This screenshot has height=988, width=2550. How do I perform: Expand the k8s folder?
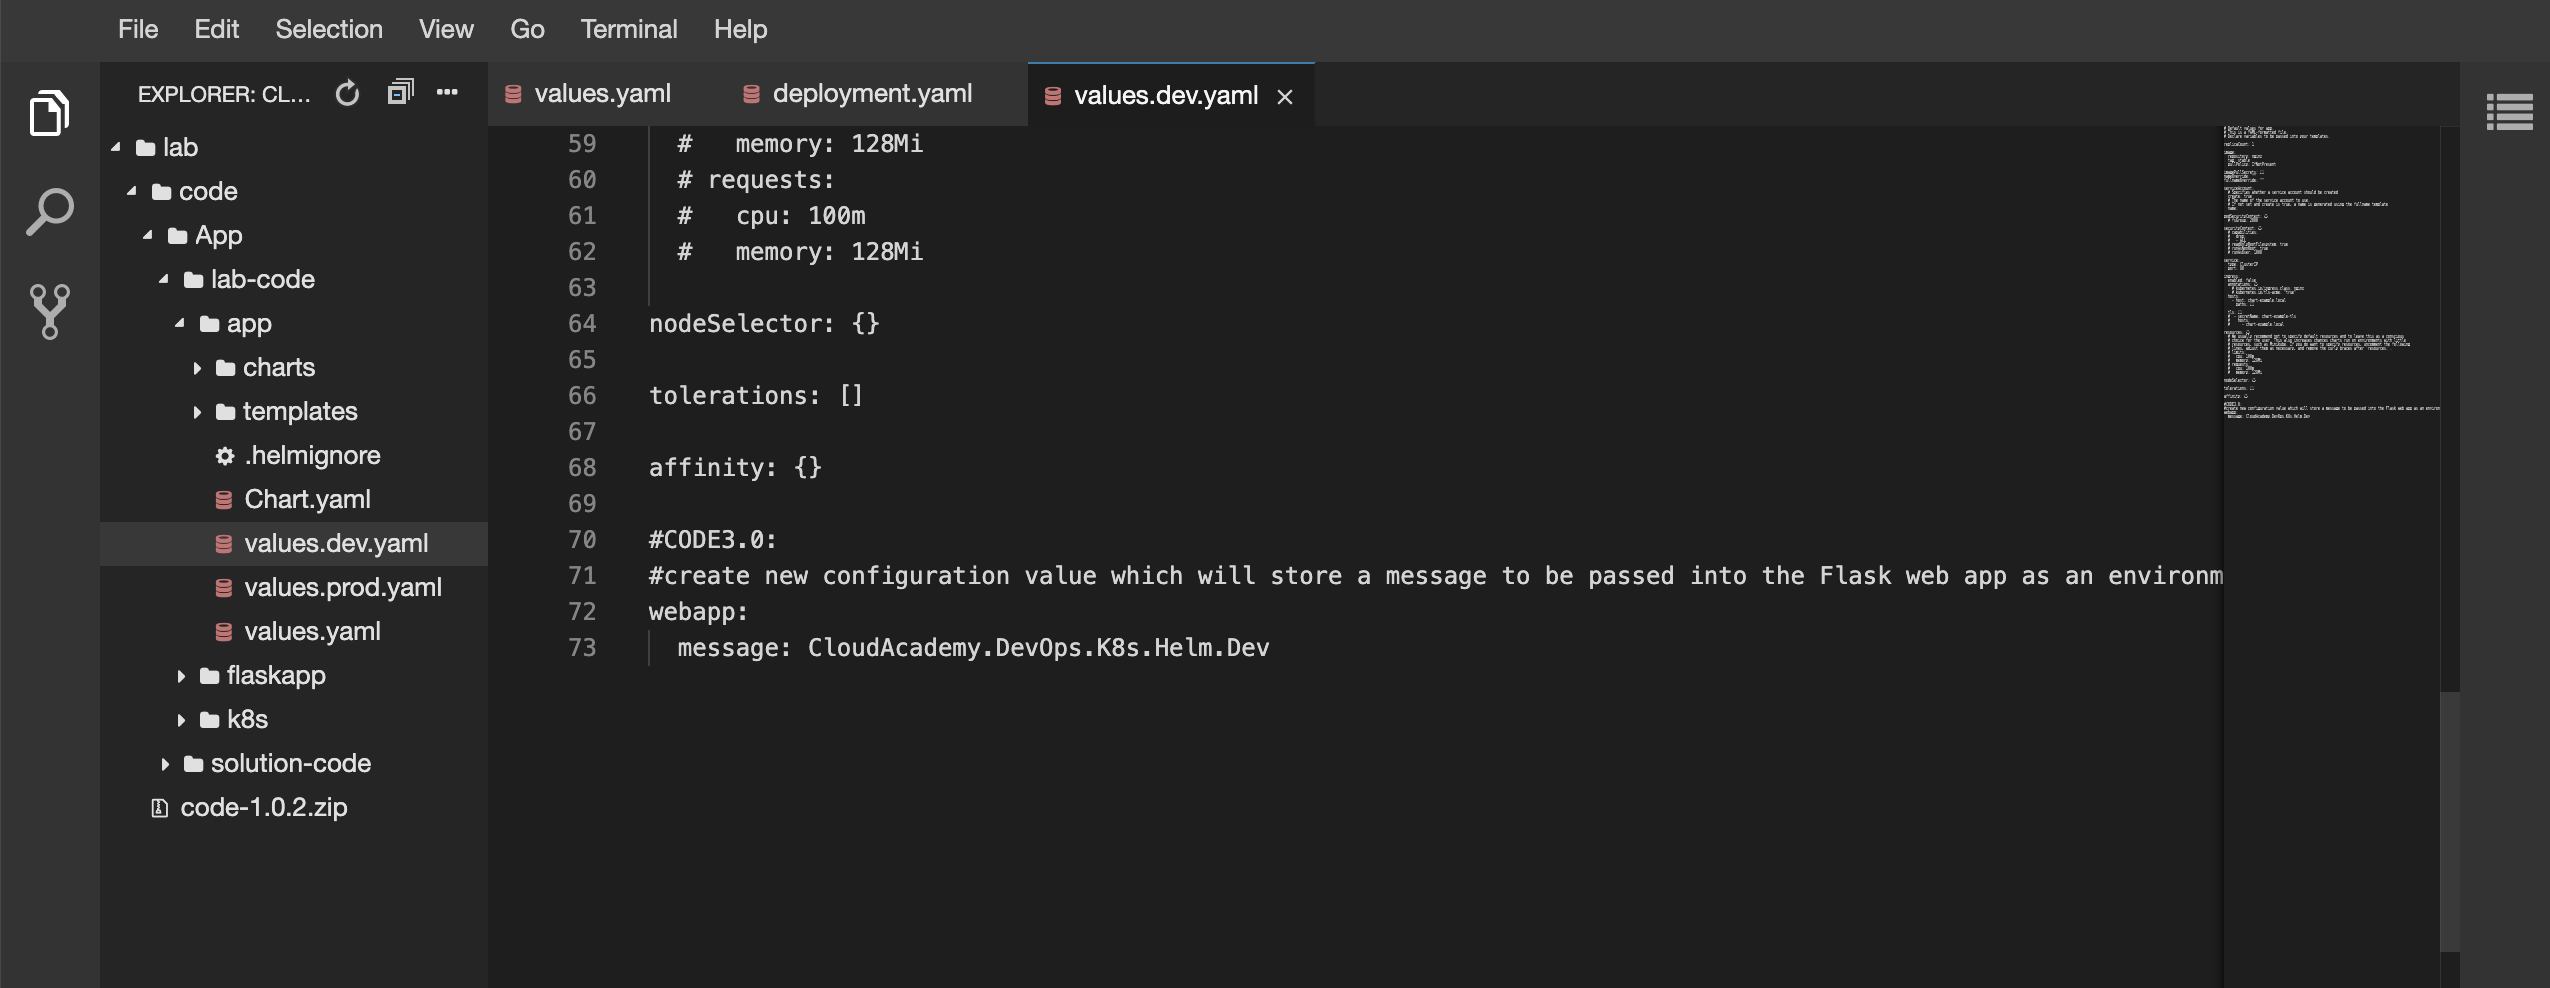click(181, 720)
